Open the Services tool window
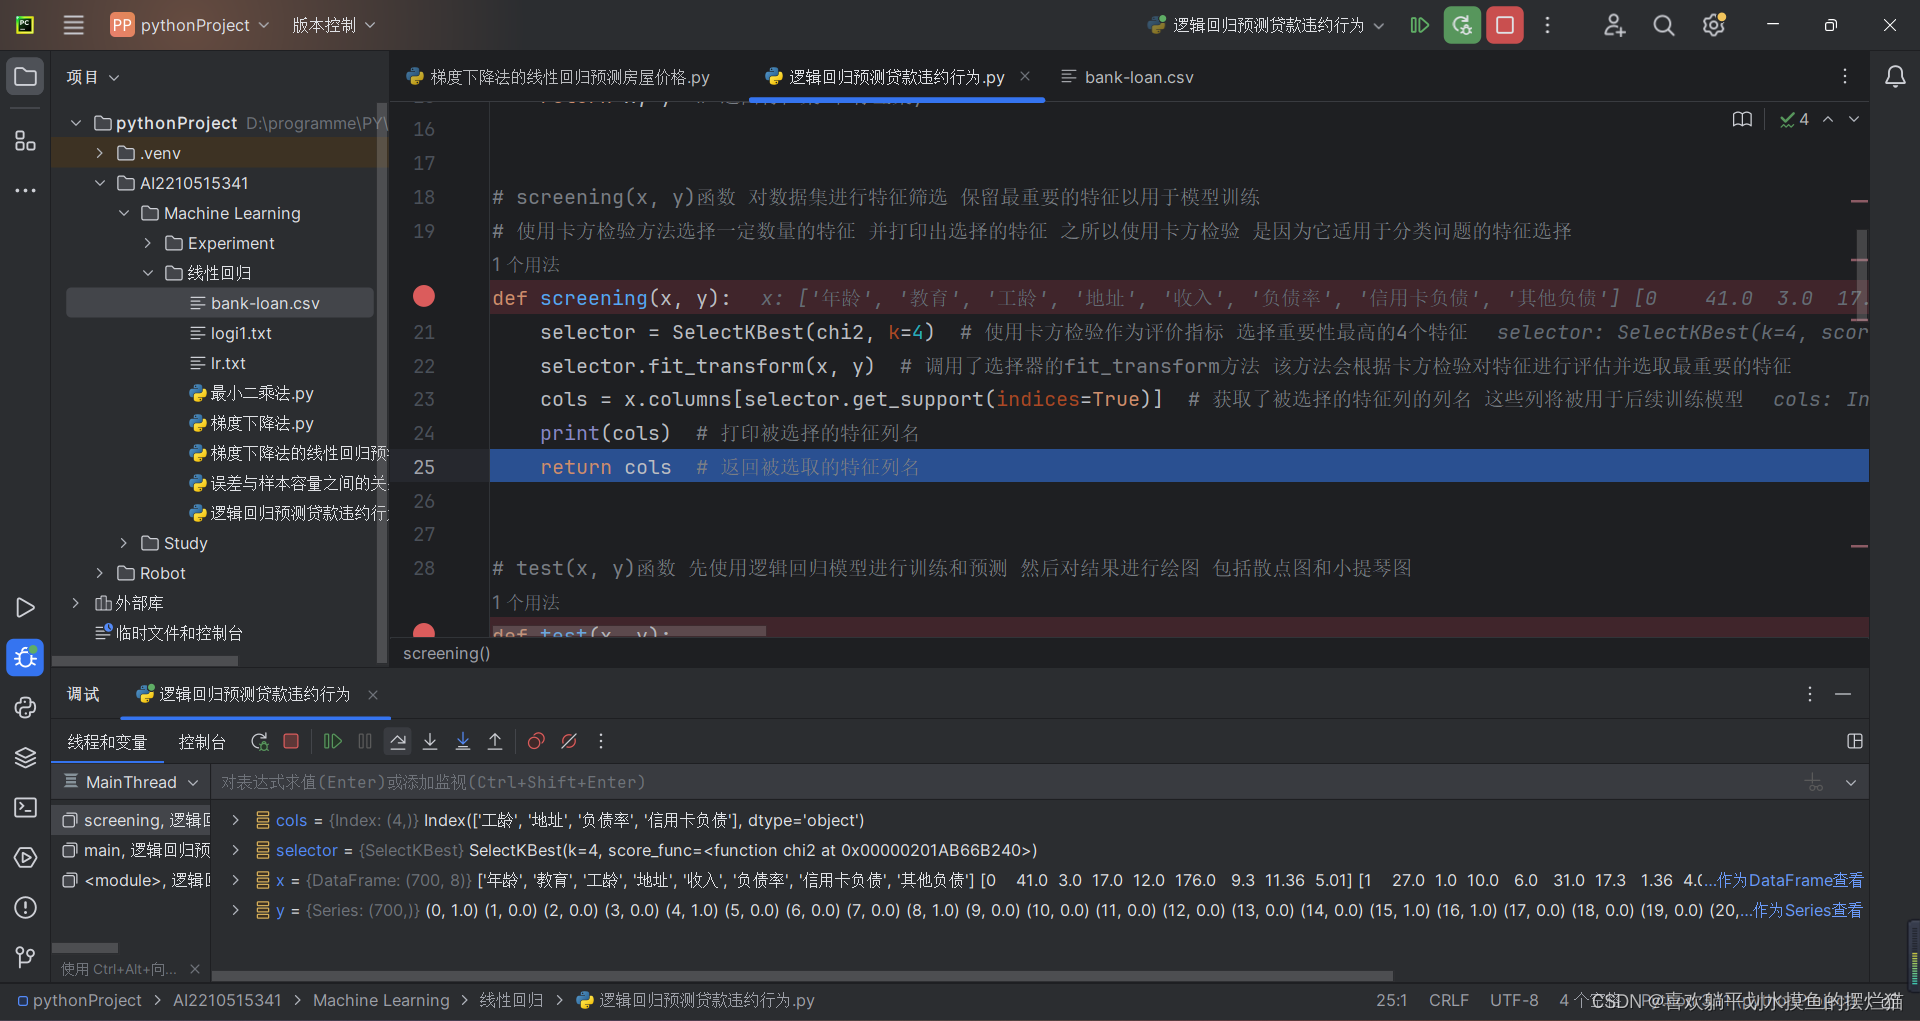Viewport: 1920px width, 1021px height. pos(26,858)
